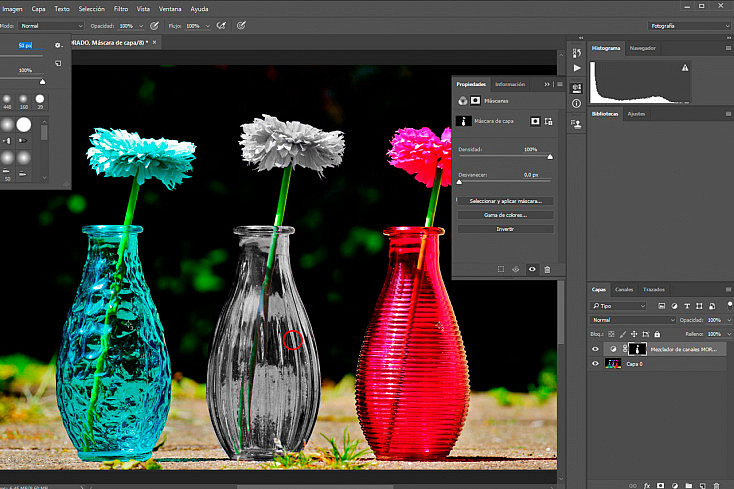Prevent artboard auto-nesting lock icon in Capas
Viewport: 734px width, 489px height.
[646, 334]
